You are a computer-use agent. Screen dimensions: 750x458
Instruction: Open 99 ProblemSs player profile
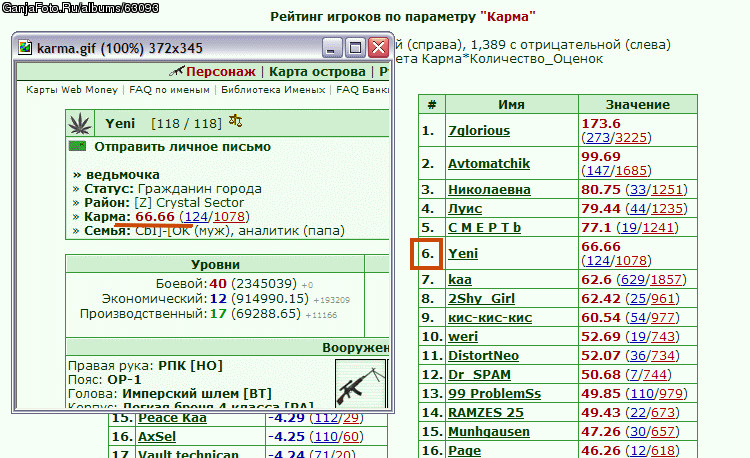pos(495,393)
